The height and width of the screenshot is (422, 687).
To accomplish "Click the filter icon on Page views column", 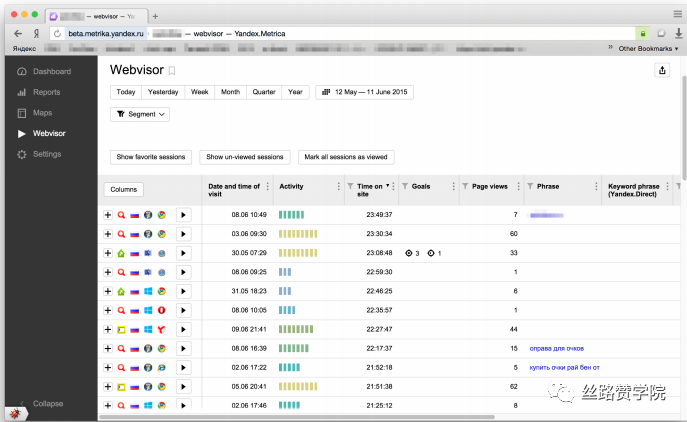I will point(464,186).
